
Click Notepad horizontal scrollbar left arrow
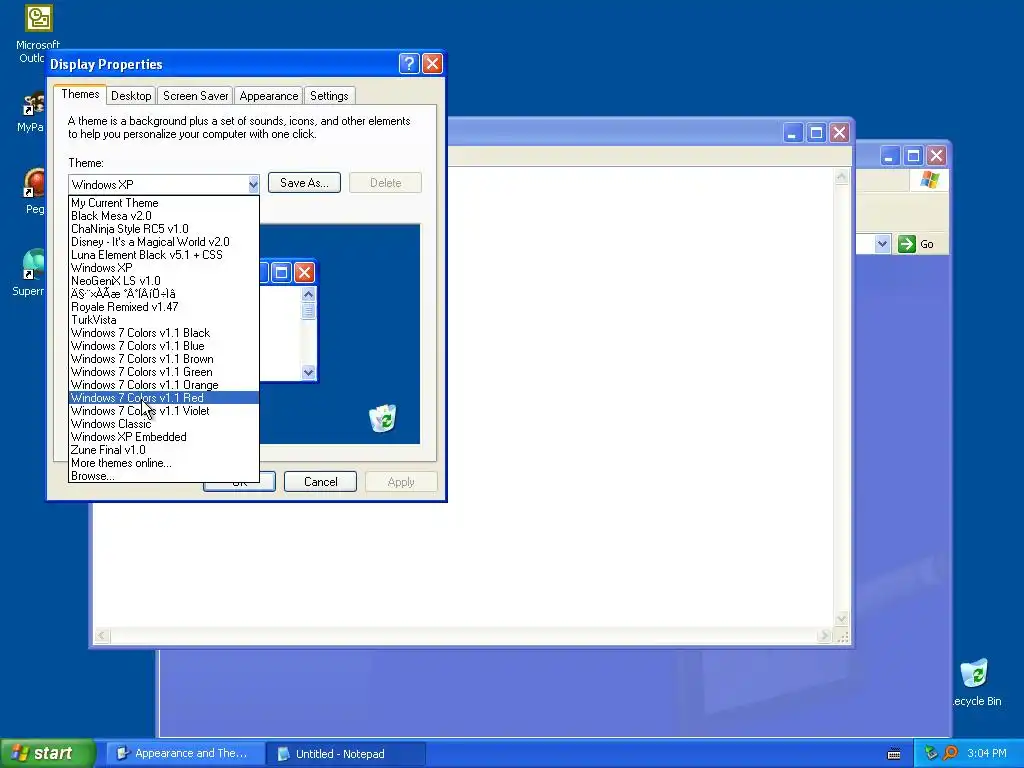click(x=102, y=635)
